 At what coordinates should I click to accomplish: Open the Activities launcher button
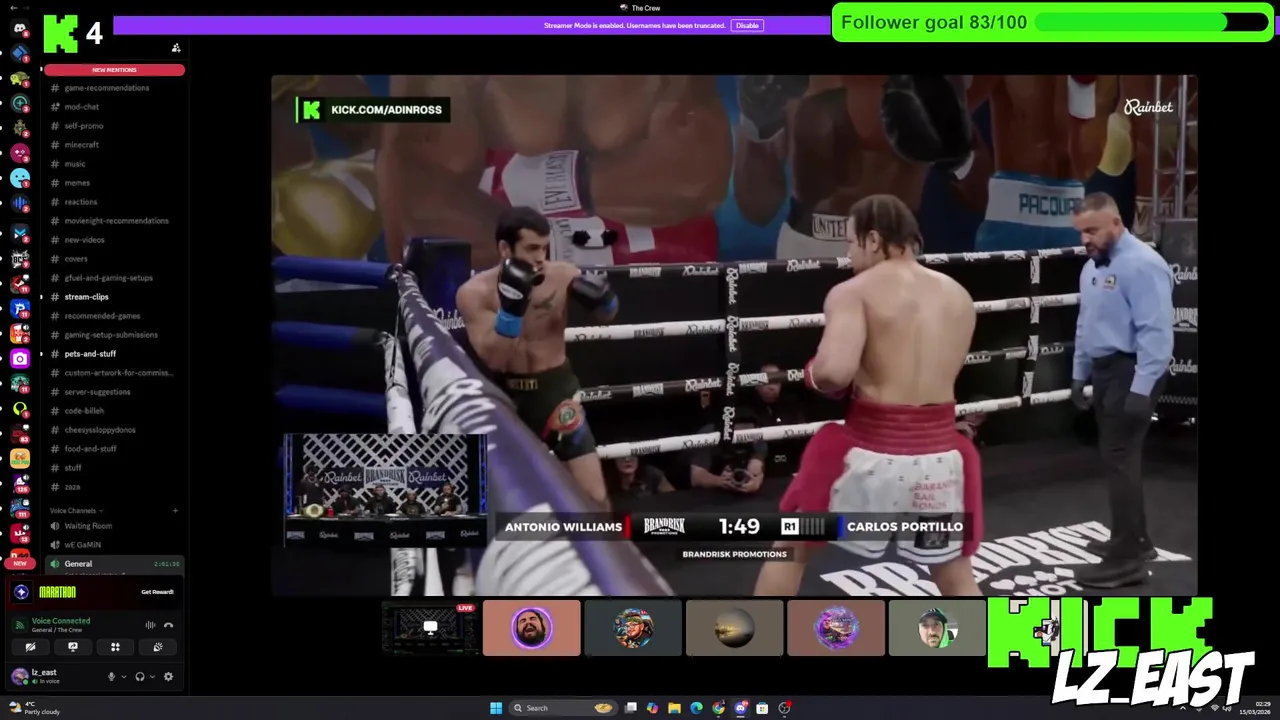[x=115, y=647]
